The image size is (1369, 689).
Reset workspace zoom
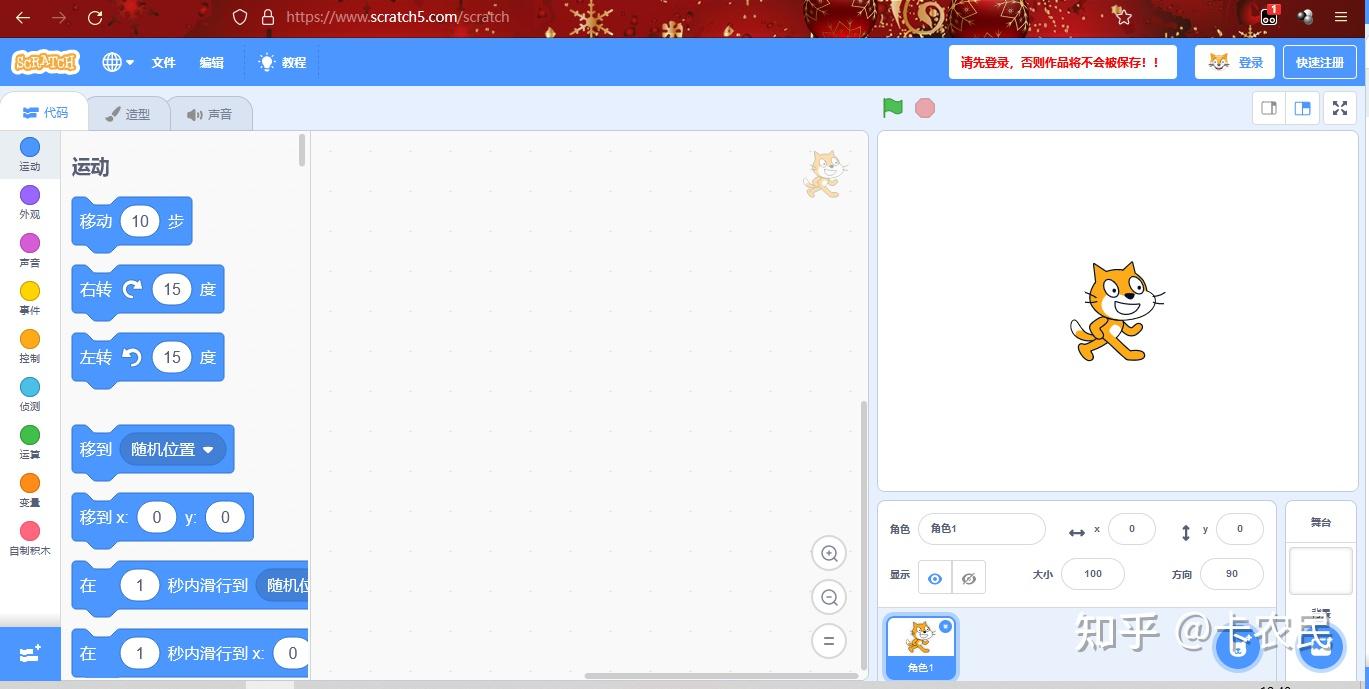(829, 641)
